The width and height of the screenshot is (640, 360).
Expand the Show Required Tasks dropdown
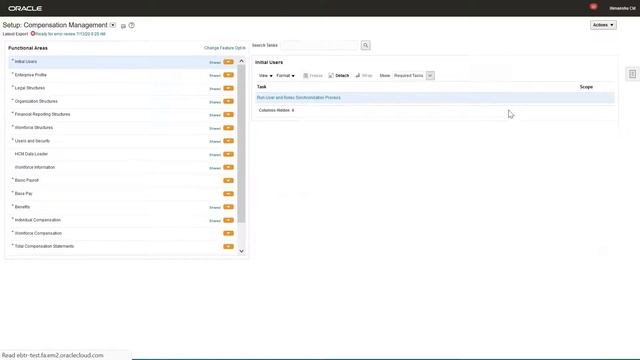pos(430,76)
